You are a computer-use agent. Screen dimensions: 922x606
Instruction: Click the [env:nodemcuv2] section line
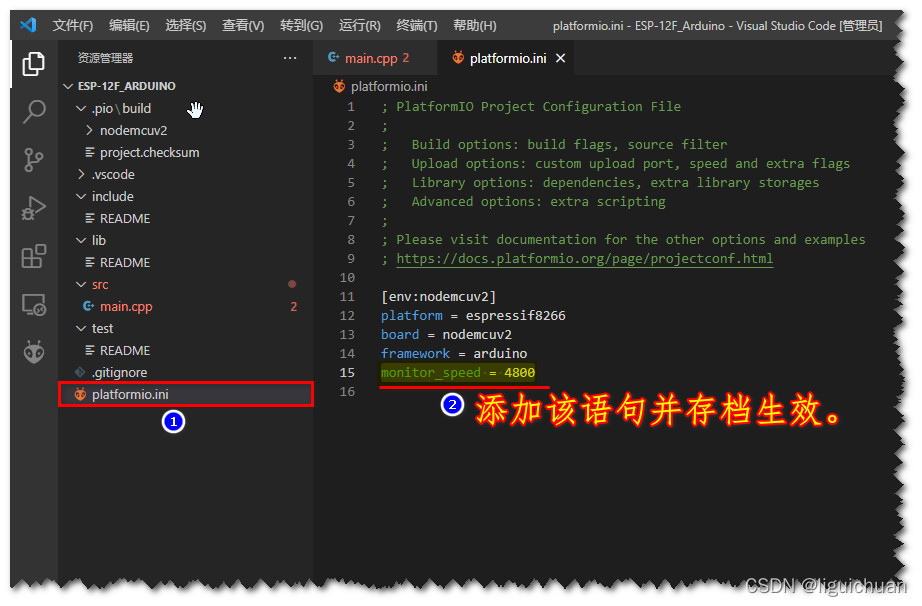tap(438, 296)
